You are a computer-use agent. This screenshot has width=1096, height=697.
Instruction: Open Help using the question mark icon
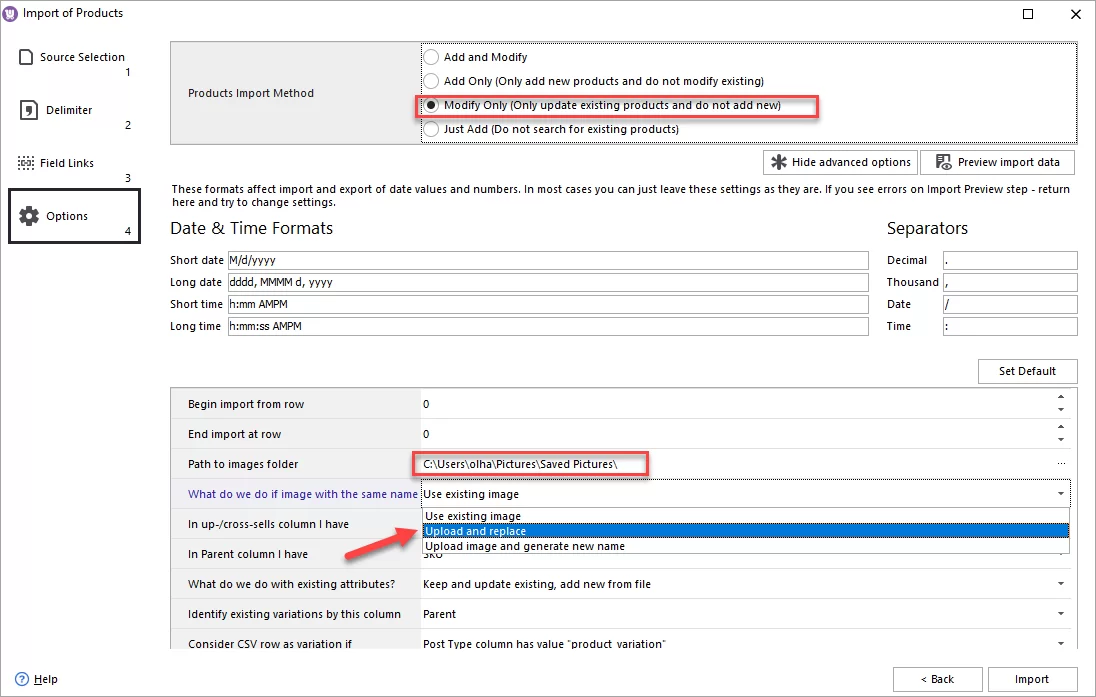24,679
